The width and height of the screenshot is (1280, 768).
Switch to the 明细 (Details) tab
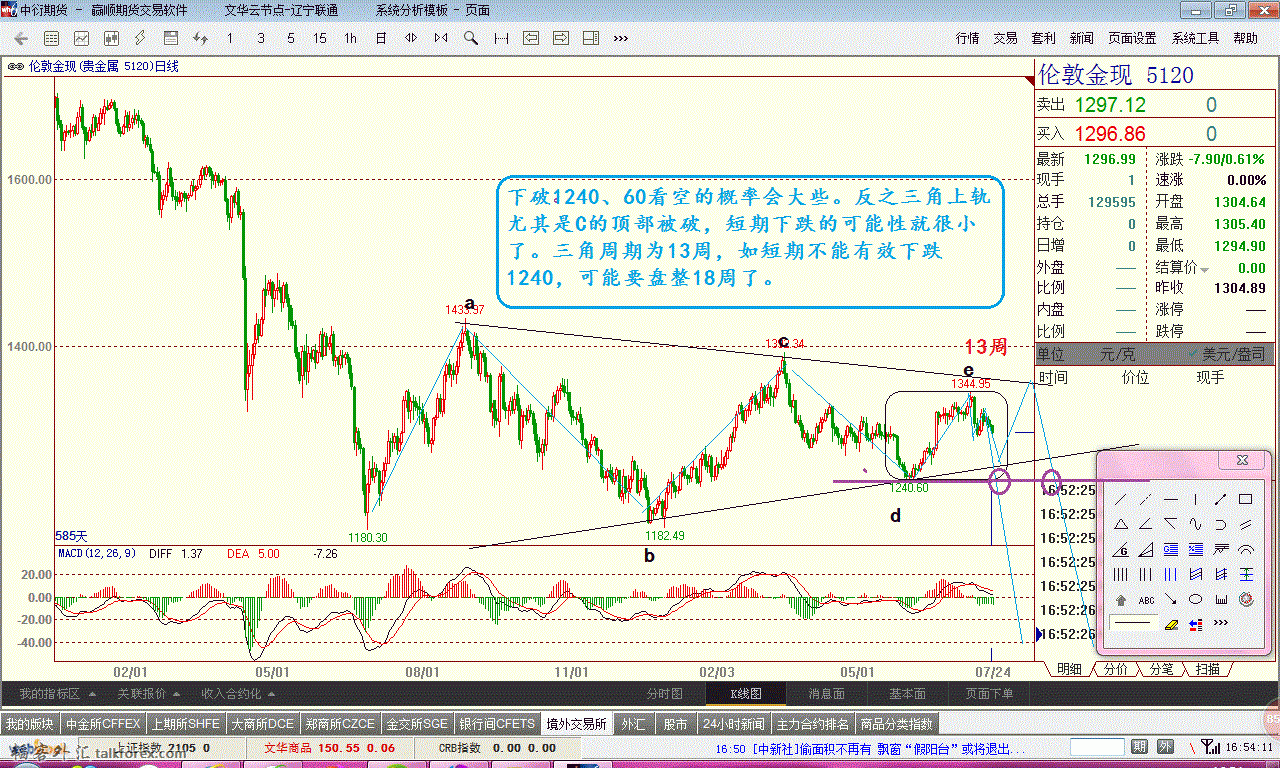(1069, 669)
